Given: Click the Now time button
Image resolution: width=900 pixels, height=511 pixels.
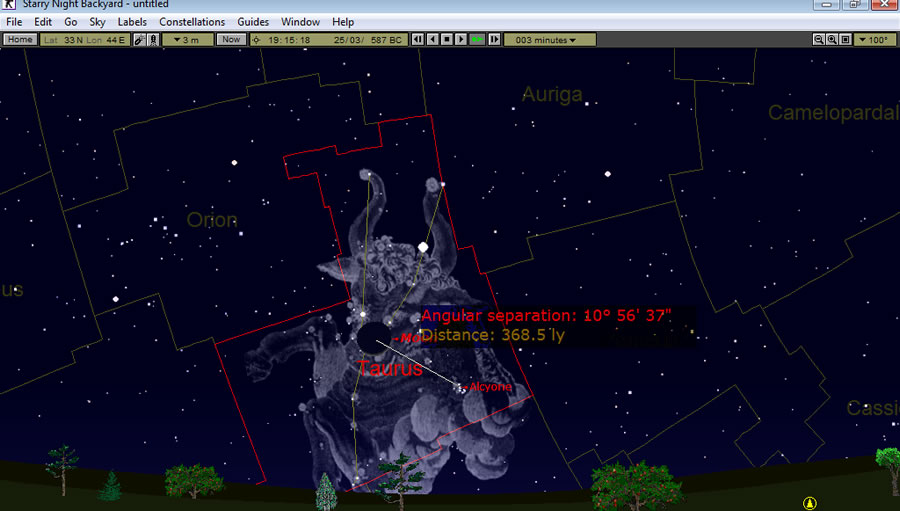Looking at the screenshot, I should tap(231, 40).
